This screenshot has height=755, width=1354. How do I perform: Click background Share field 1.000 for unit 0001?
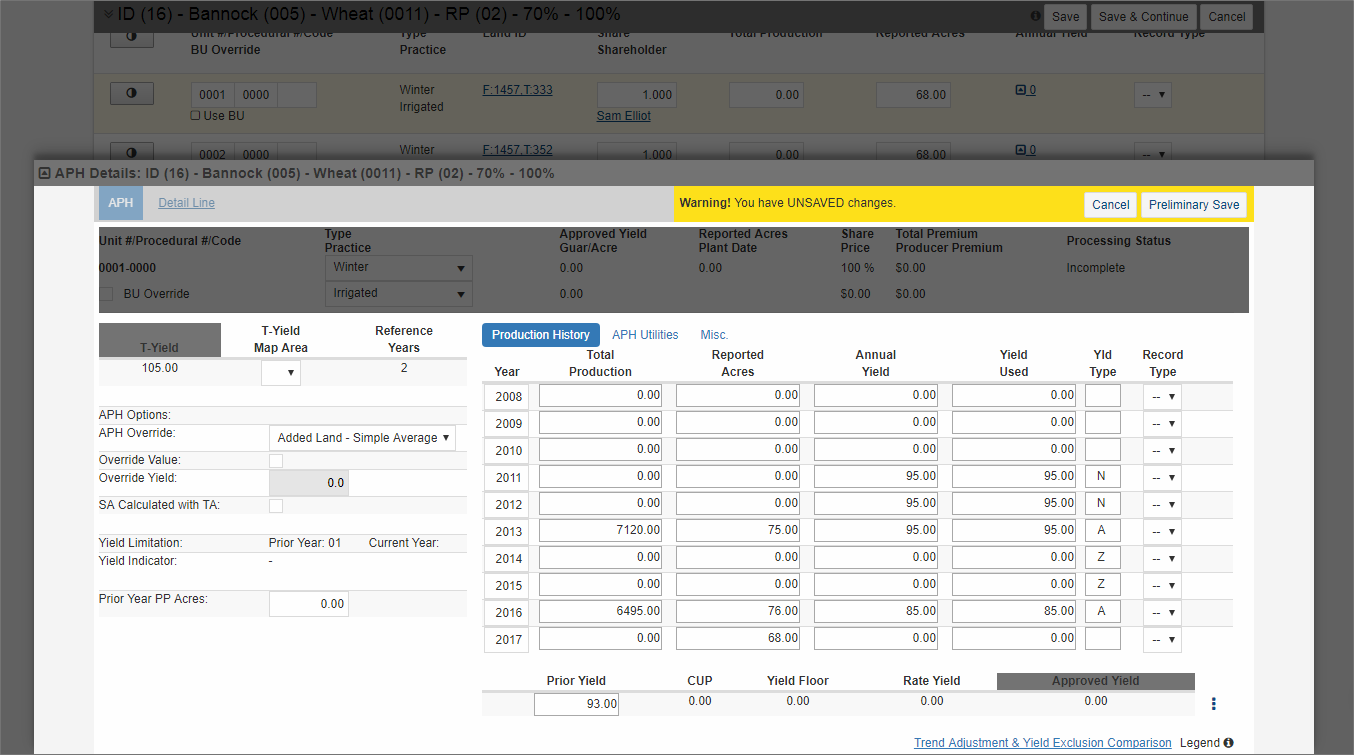[637, 95]
